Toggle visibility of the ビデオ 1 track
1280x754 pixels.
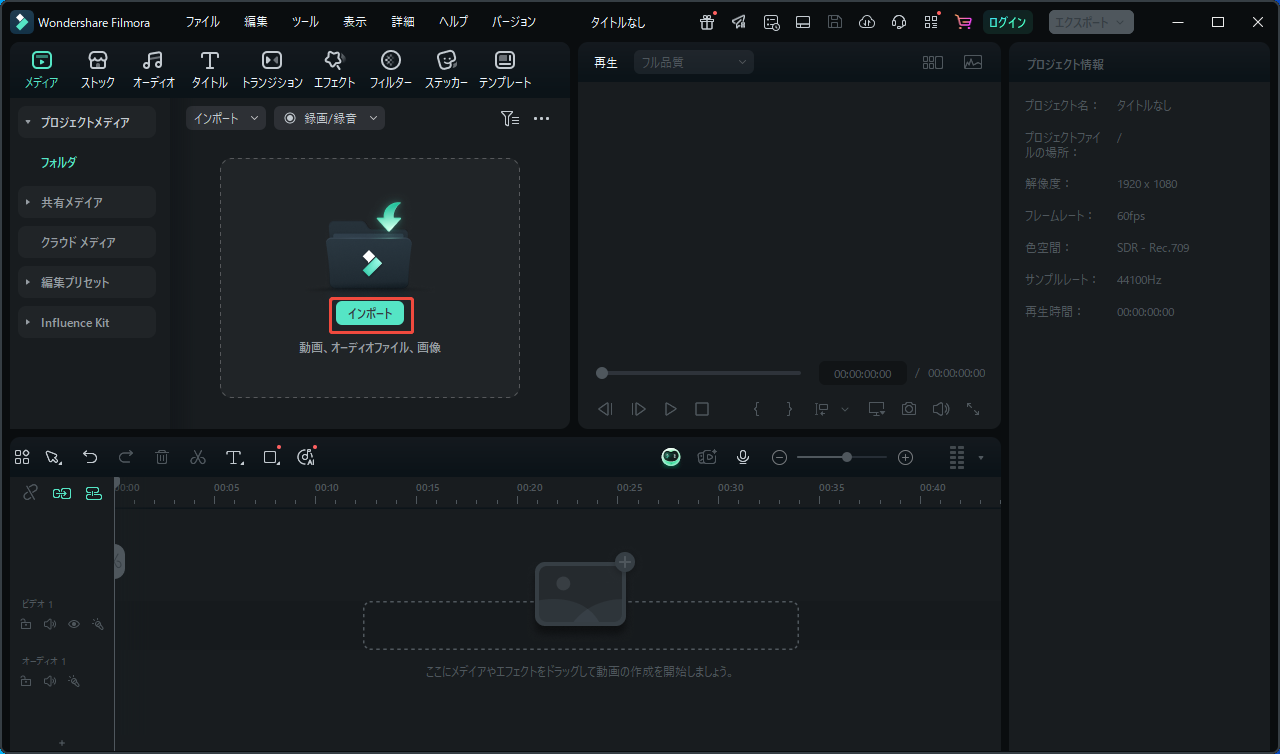coord(73,624)
